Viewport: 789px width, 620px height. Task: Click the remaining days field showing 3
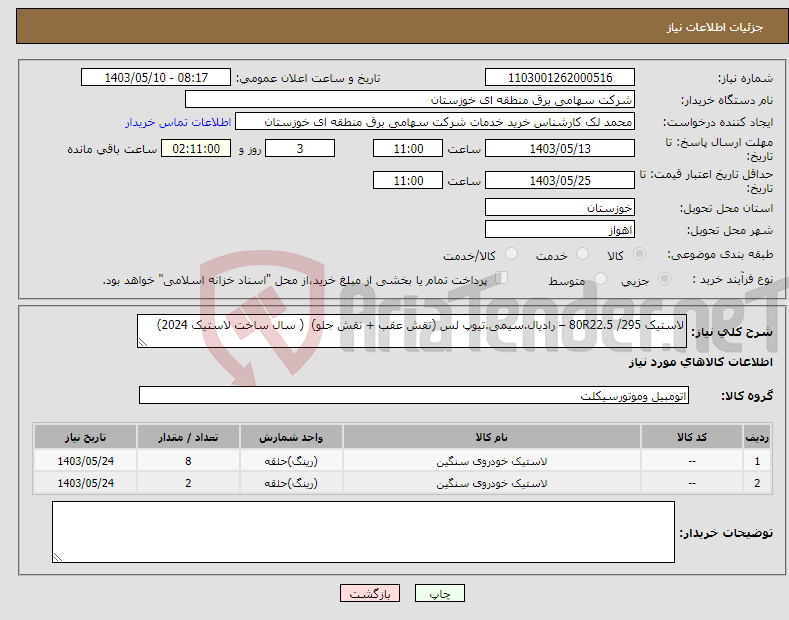(300, 148)
